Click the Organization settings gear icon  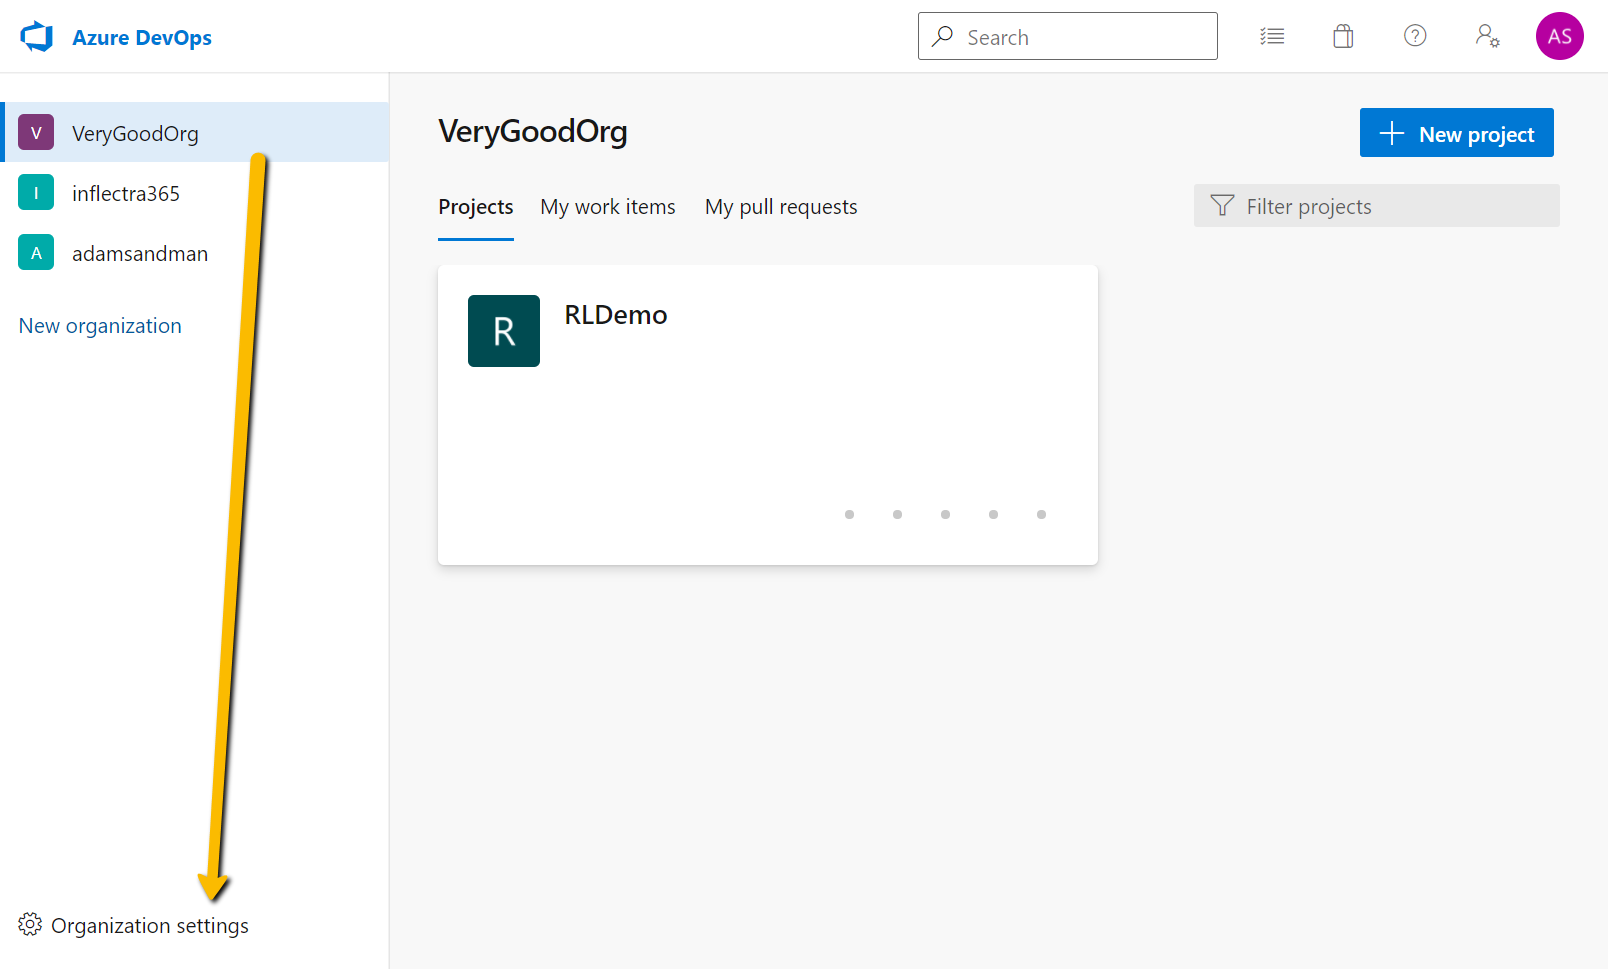tap(30, 925)
